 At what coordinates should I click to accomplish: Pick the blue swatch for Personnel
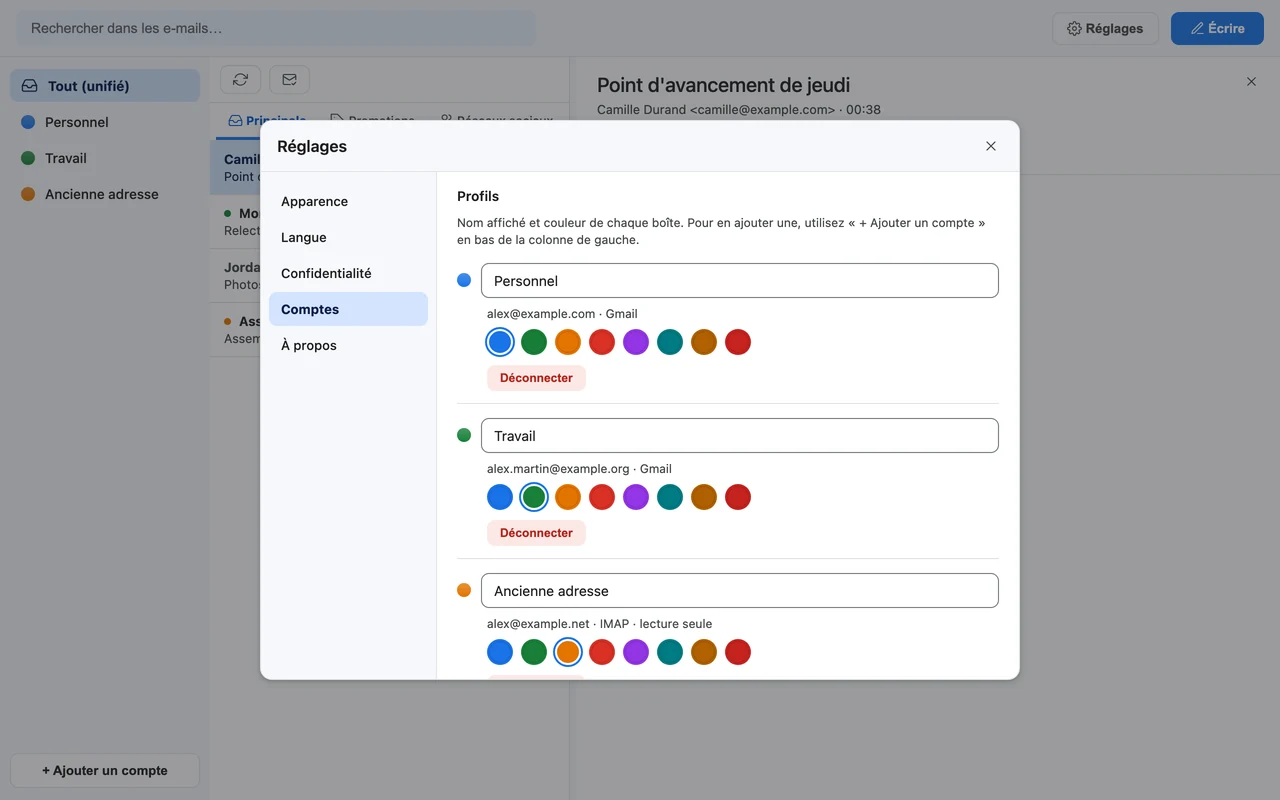(x=500, y=342)
